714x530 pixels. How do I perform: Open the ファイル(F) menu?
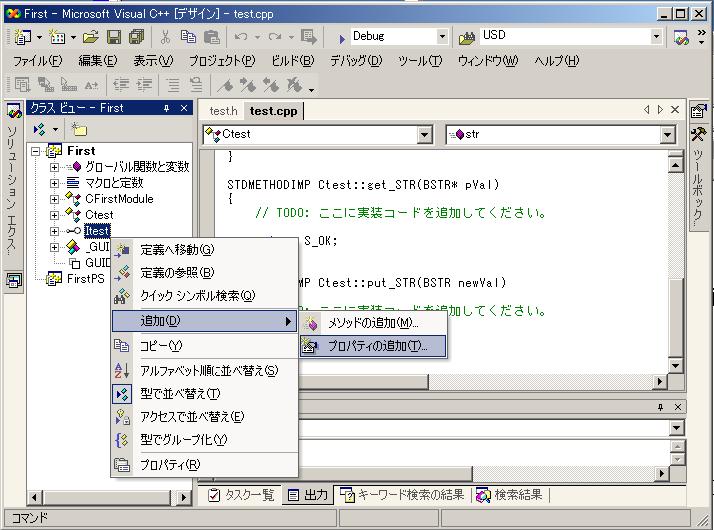[37, 61]
